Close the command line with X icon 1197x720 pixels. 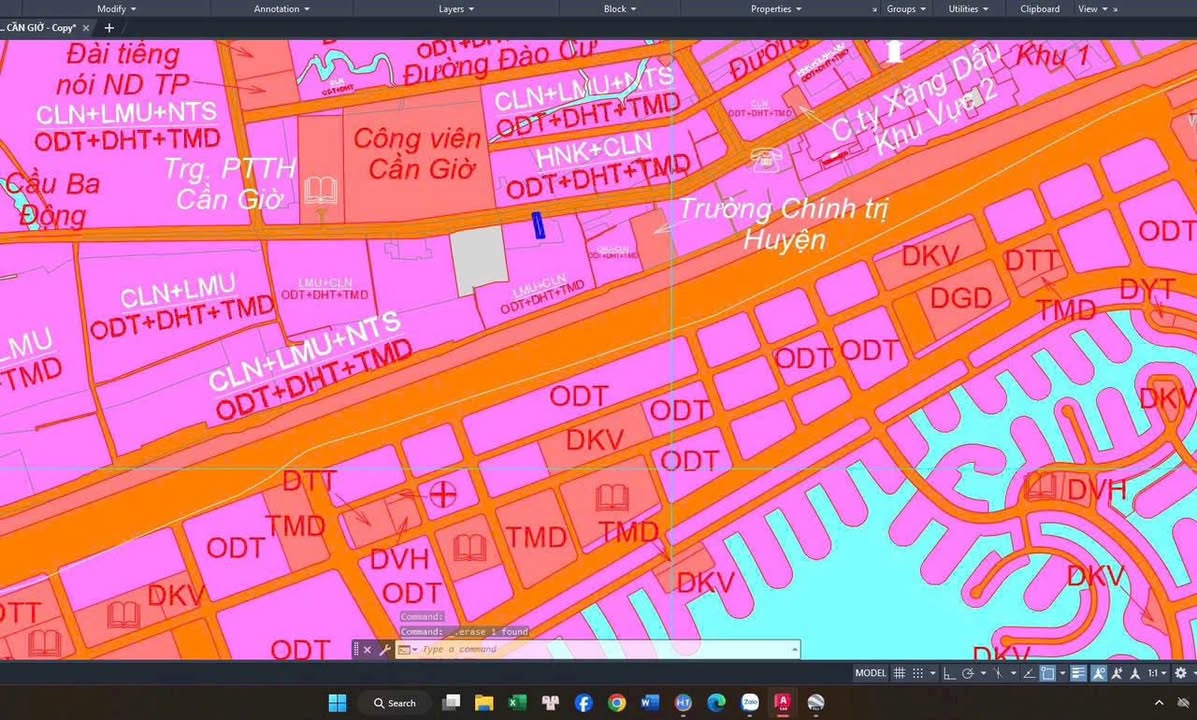click(367, 650)
